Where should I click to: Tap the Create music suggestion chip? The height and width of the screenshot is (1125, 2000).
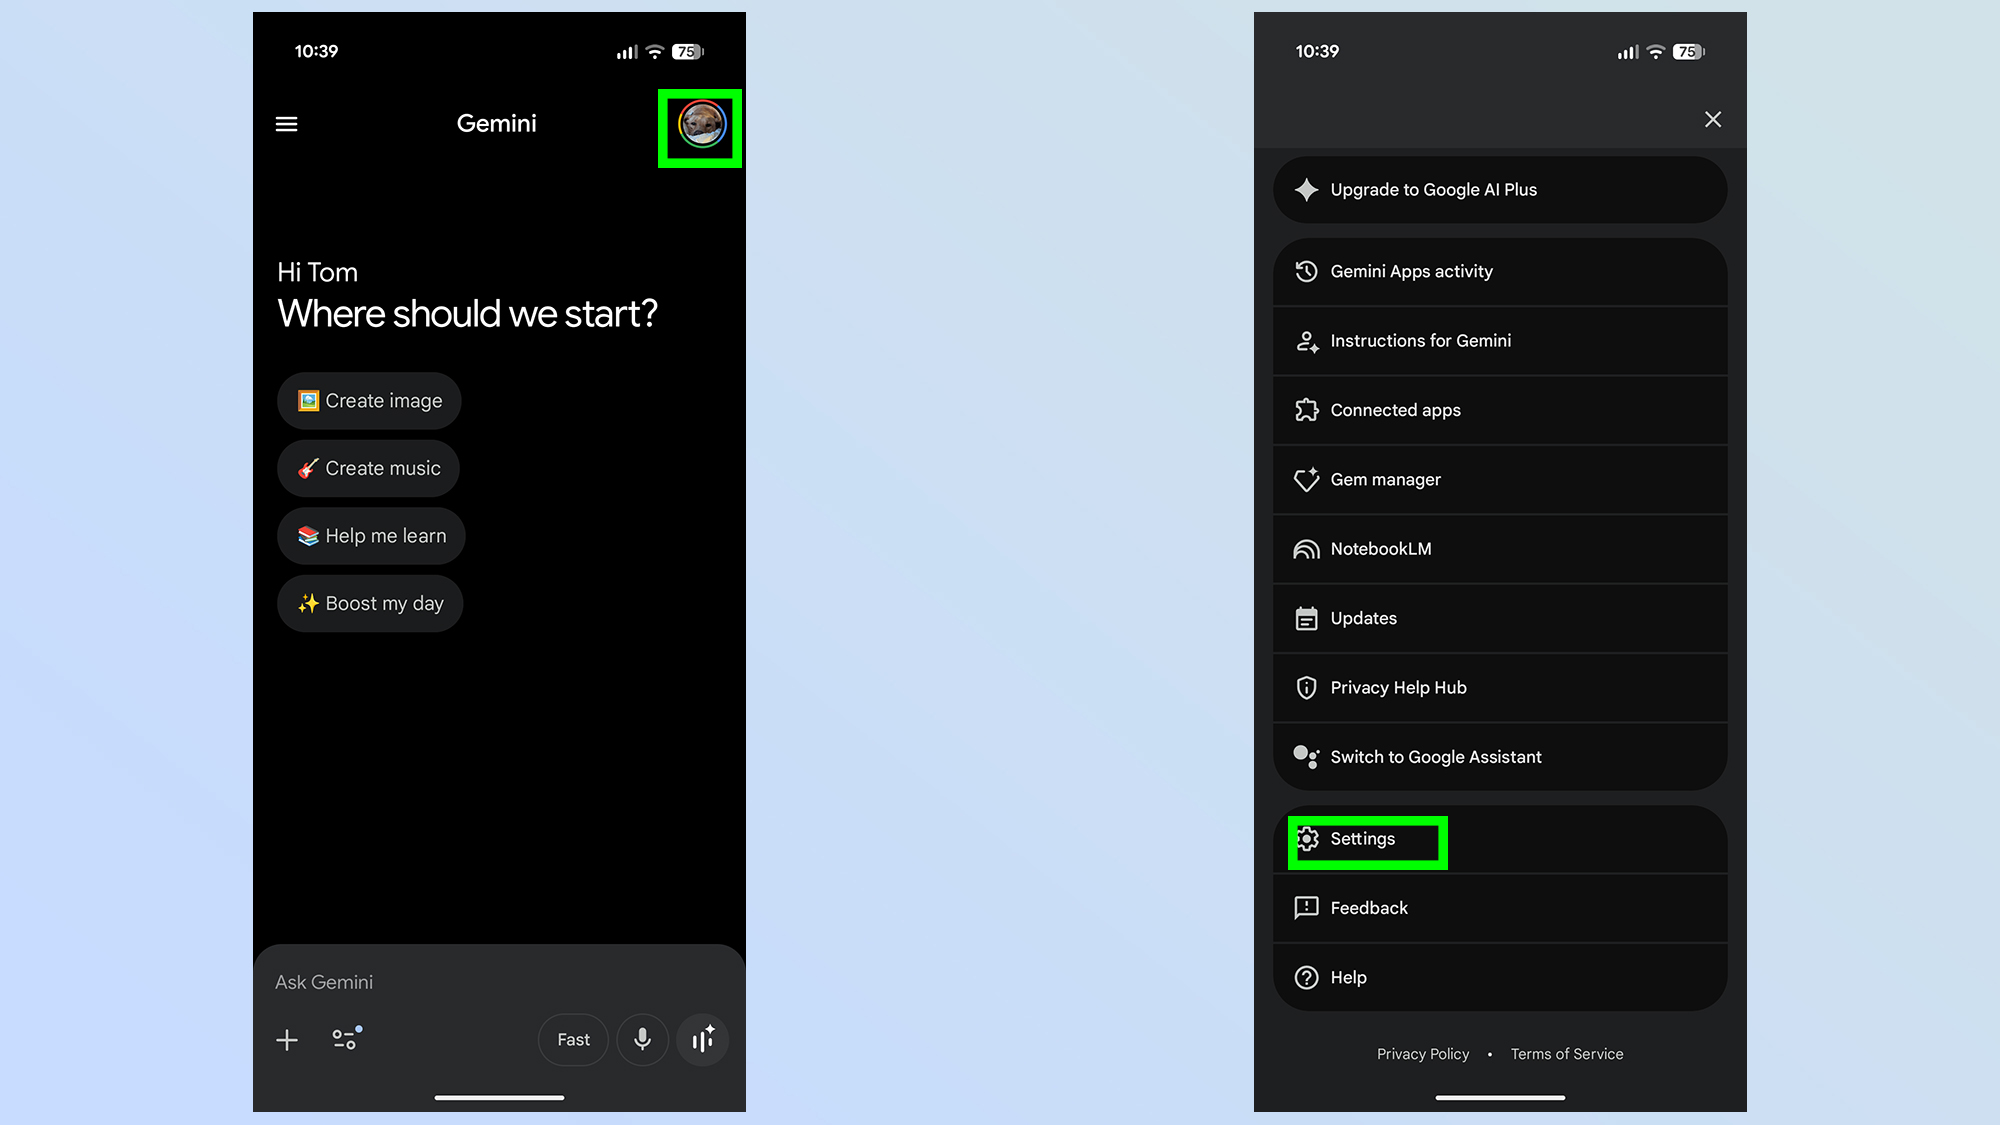point(368,469)
